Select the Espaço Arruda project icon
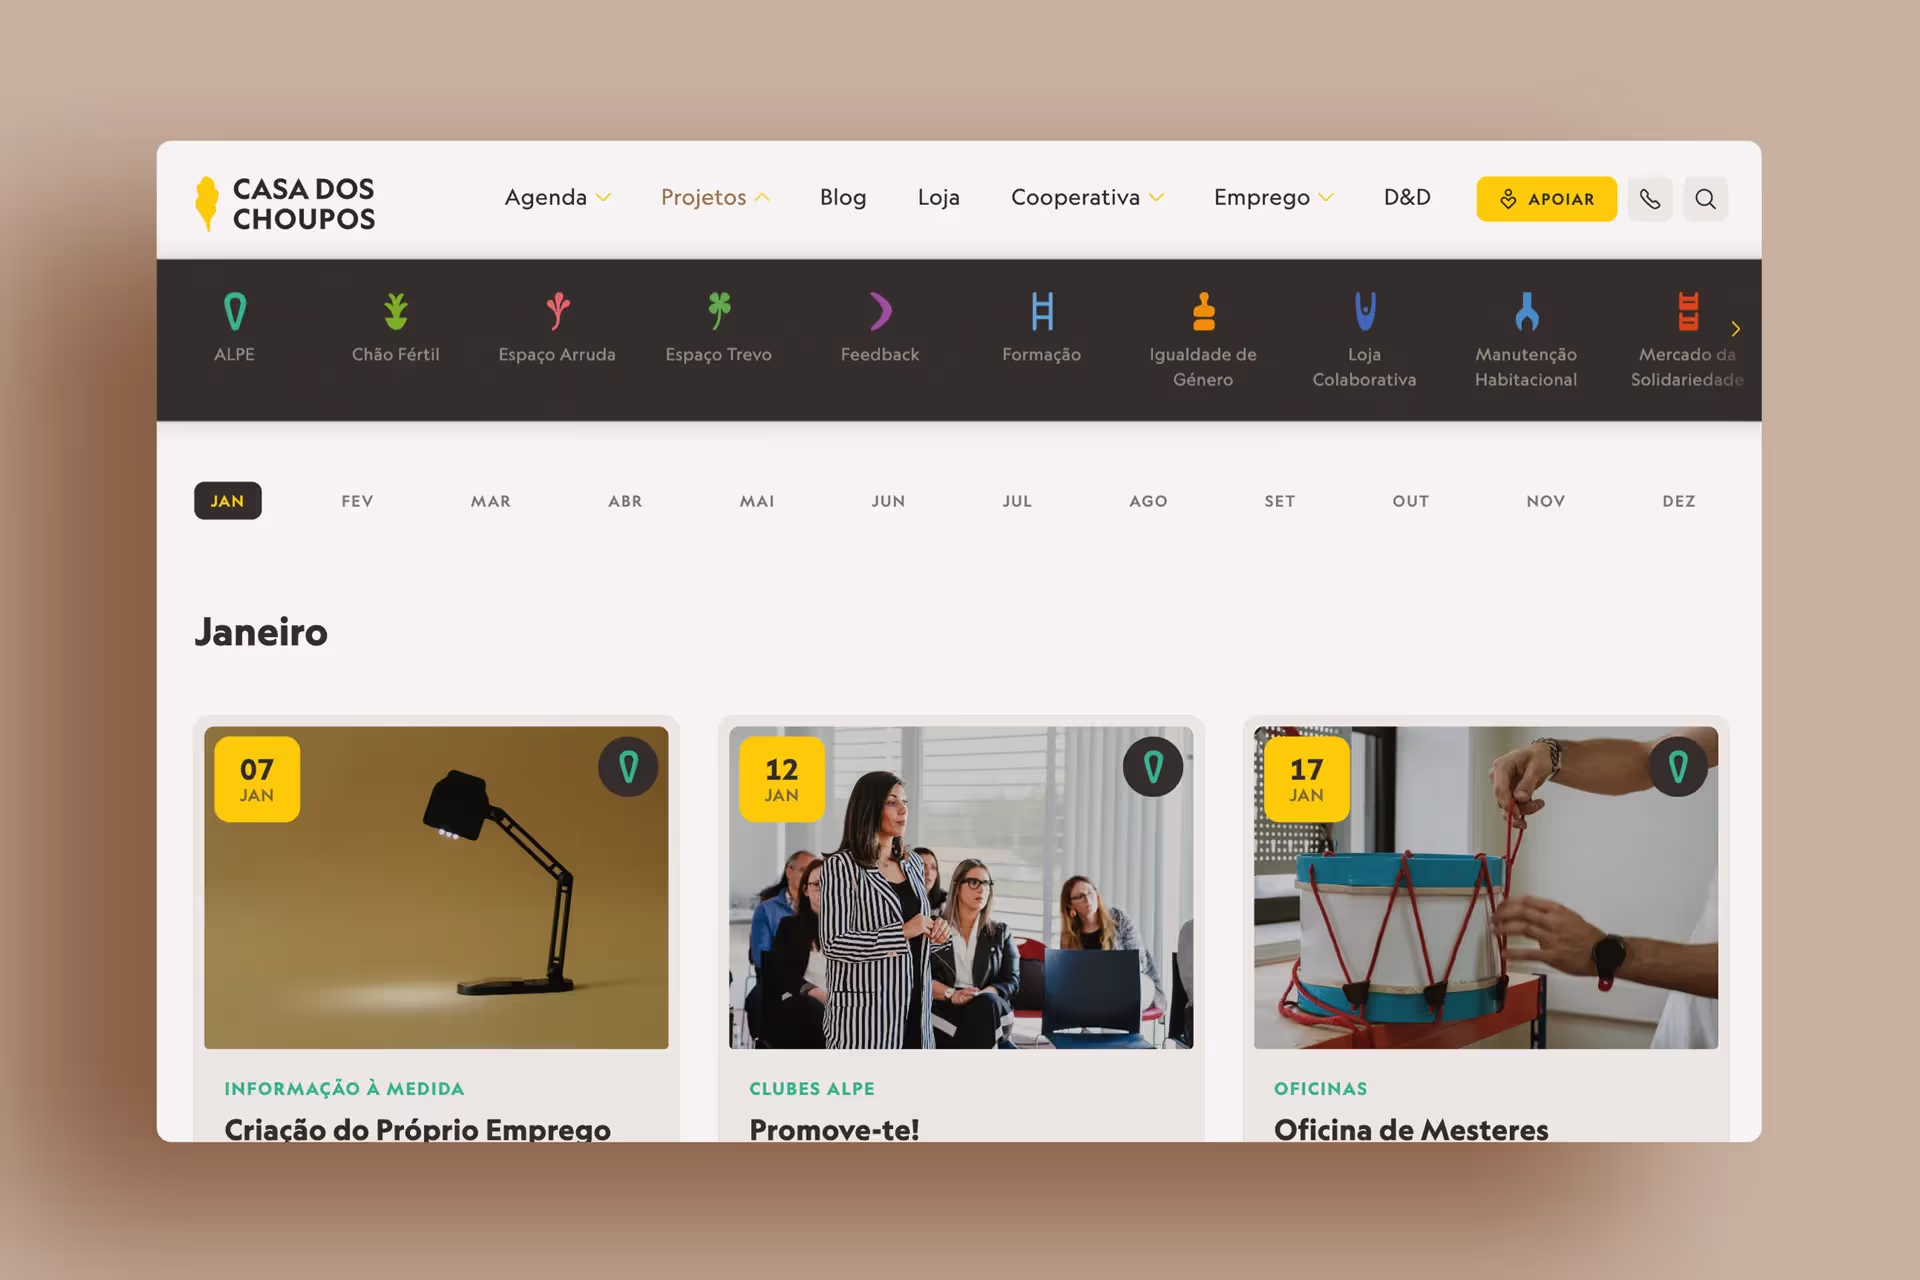The height and width of the screenshot is (1280, 1920). coord(558,311)
